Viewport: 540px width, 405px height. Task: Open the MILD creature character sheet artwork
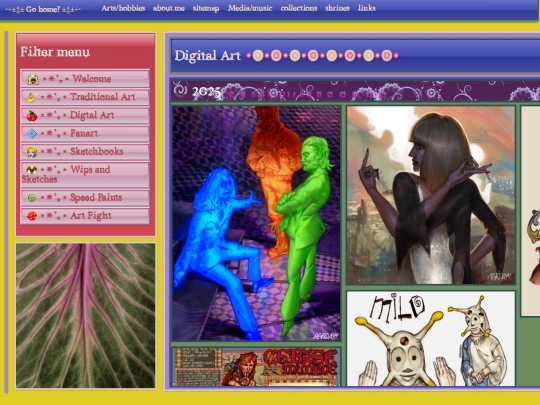pos(431,339)
